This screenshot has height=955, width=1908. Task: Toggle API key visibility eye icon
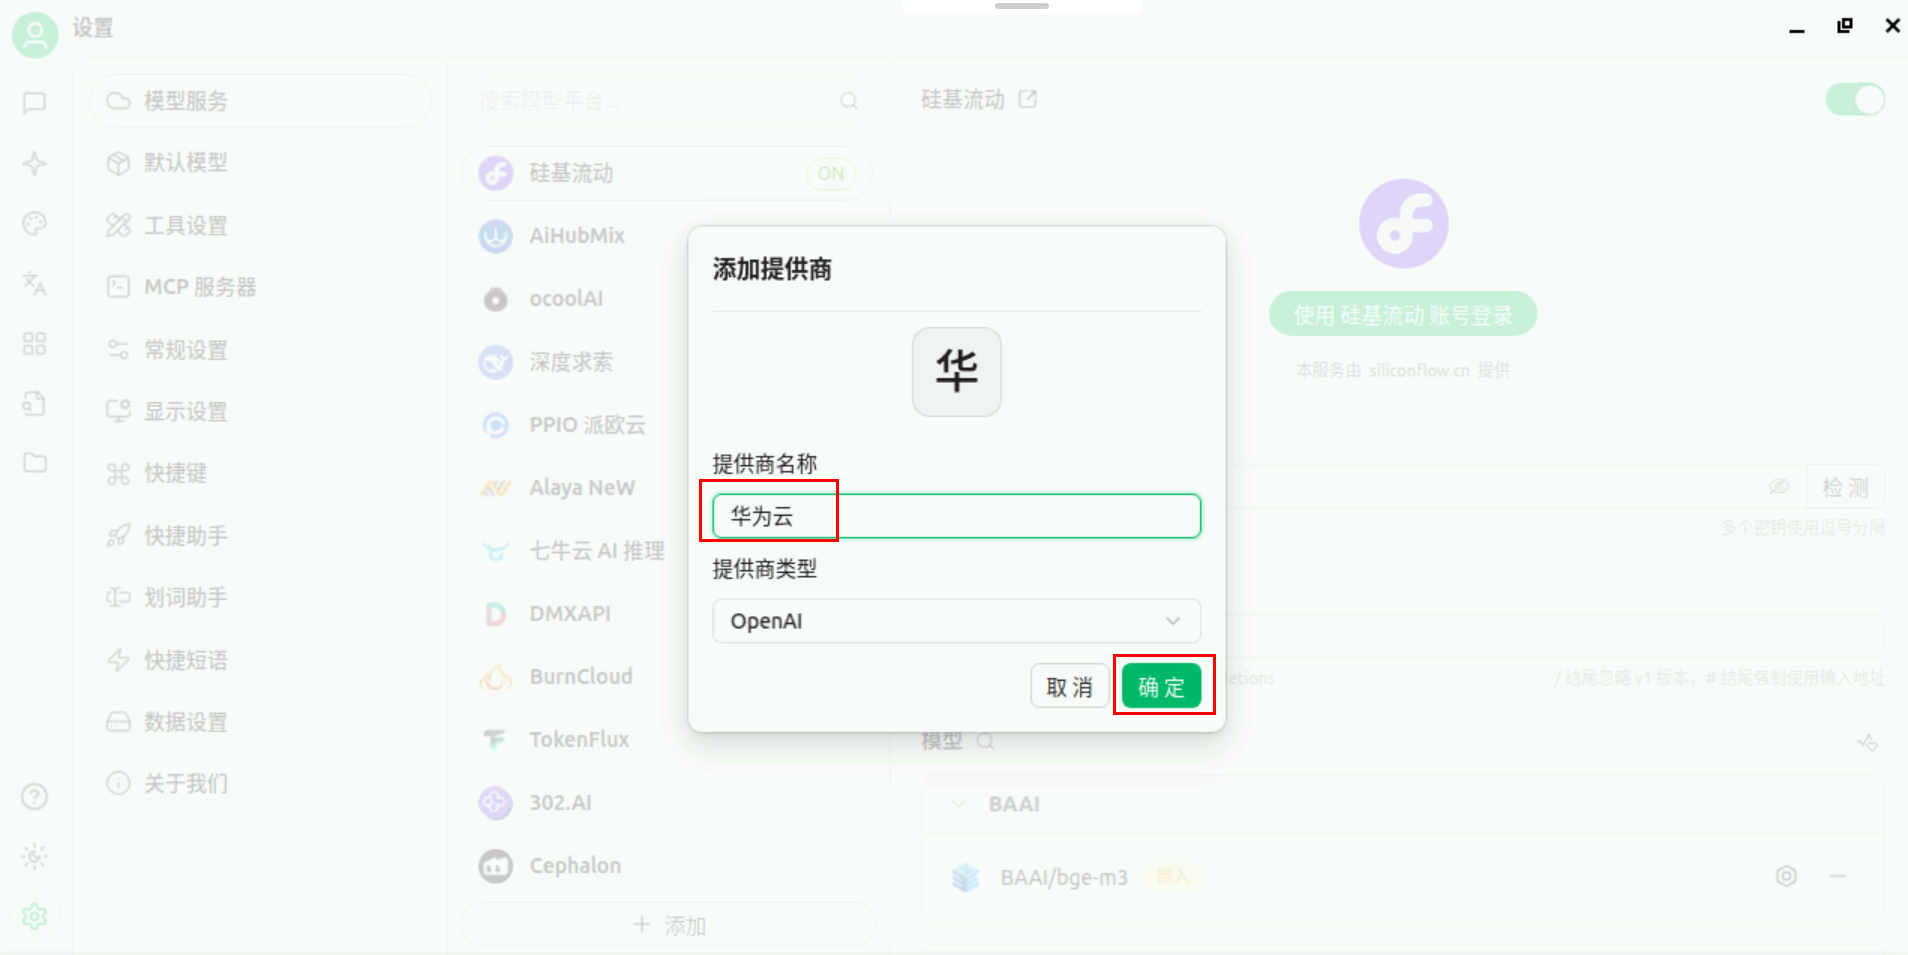[x=1779, y=487]
